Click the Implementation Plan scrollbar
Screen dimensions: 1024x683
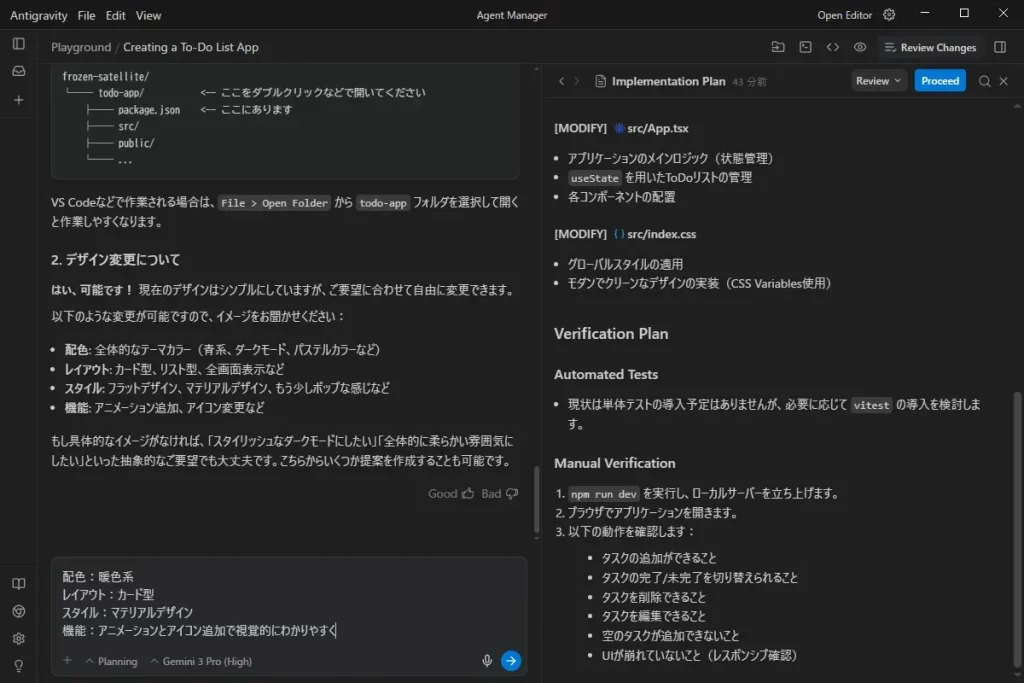tap(1017, 529)
